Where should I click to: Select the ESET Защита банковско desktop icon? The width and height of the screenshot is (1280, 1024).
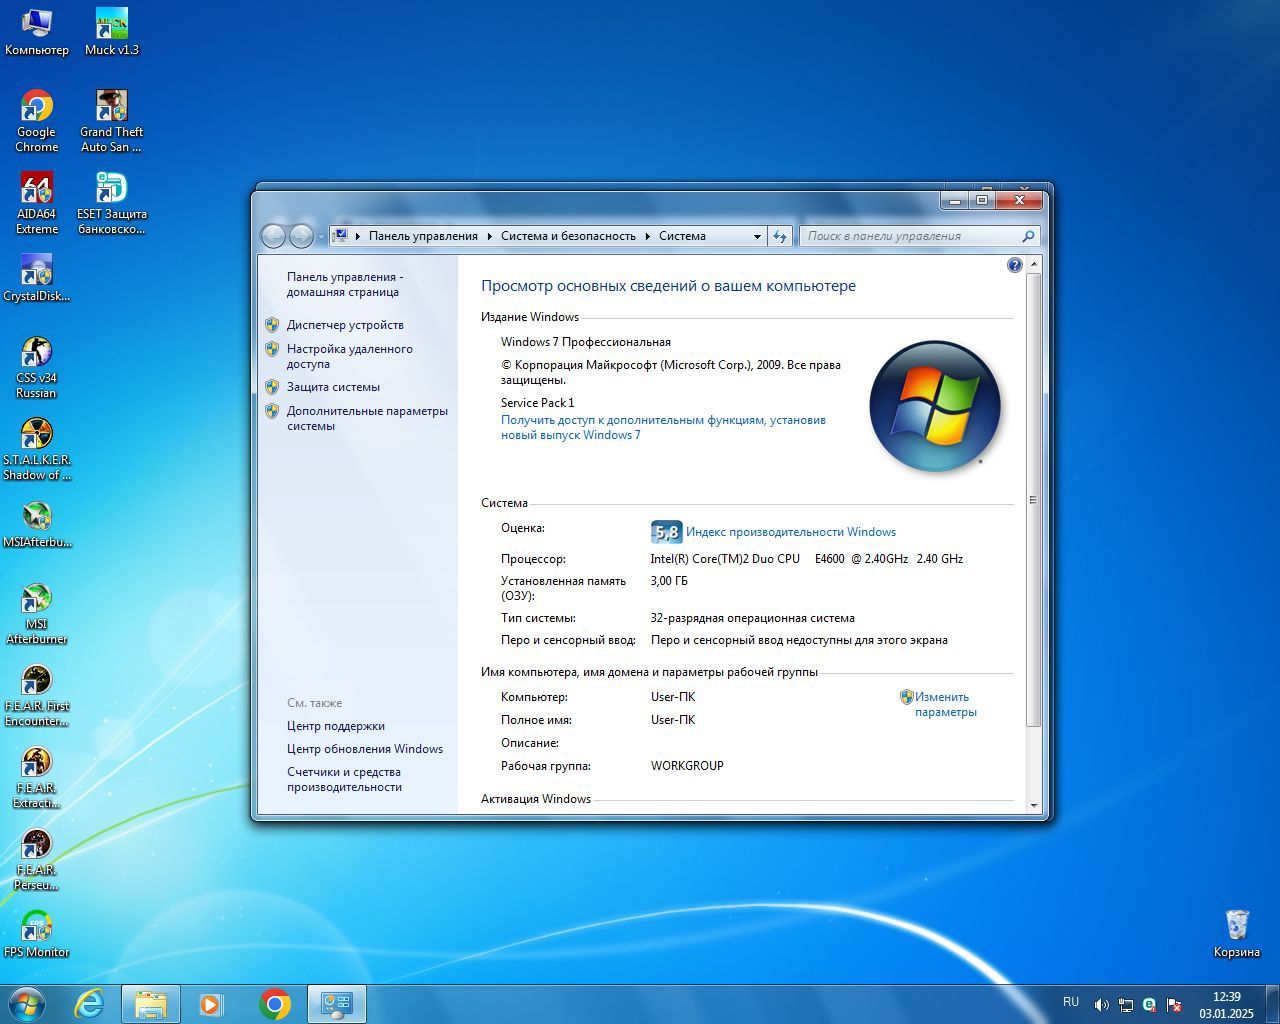click(112, 203)
